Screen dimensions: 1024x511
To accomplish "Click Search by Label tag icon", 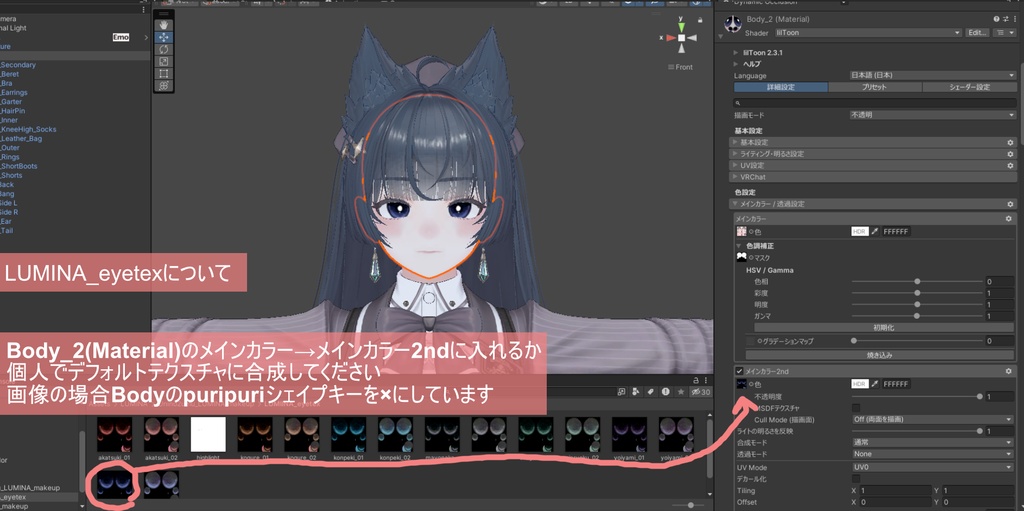I will tap(650, 391).
